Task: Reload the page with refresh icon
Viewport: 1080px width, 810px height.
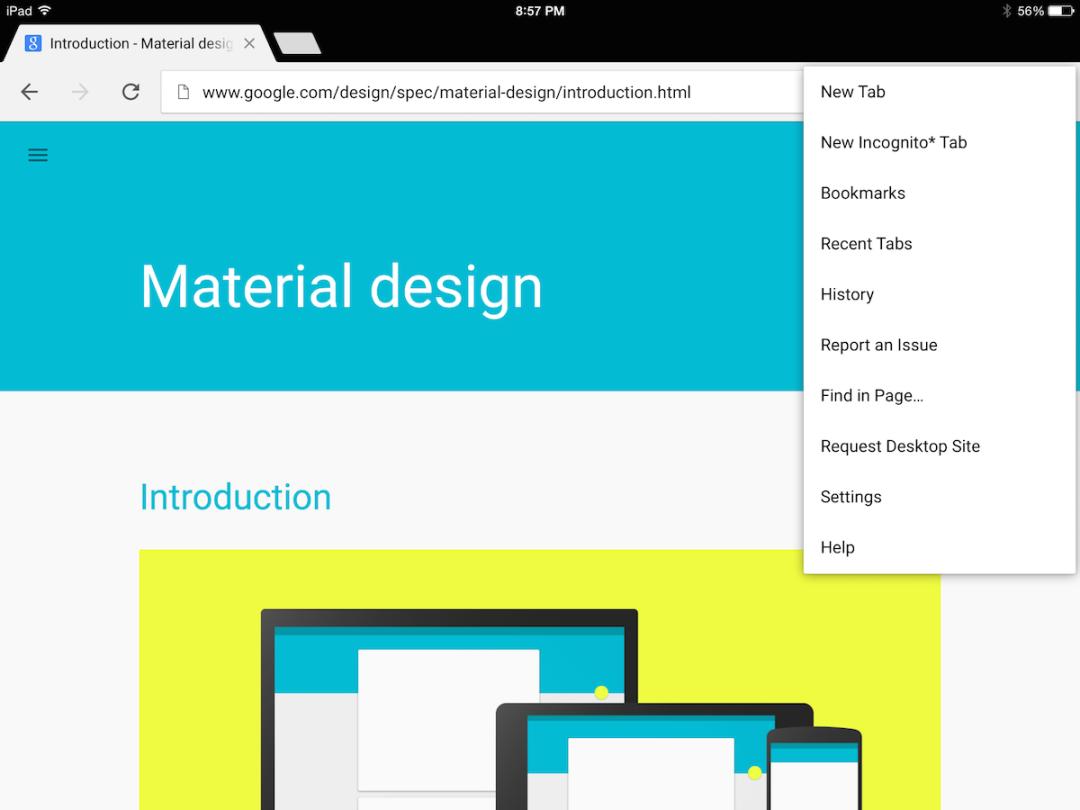Action: click(130, 92)
